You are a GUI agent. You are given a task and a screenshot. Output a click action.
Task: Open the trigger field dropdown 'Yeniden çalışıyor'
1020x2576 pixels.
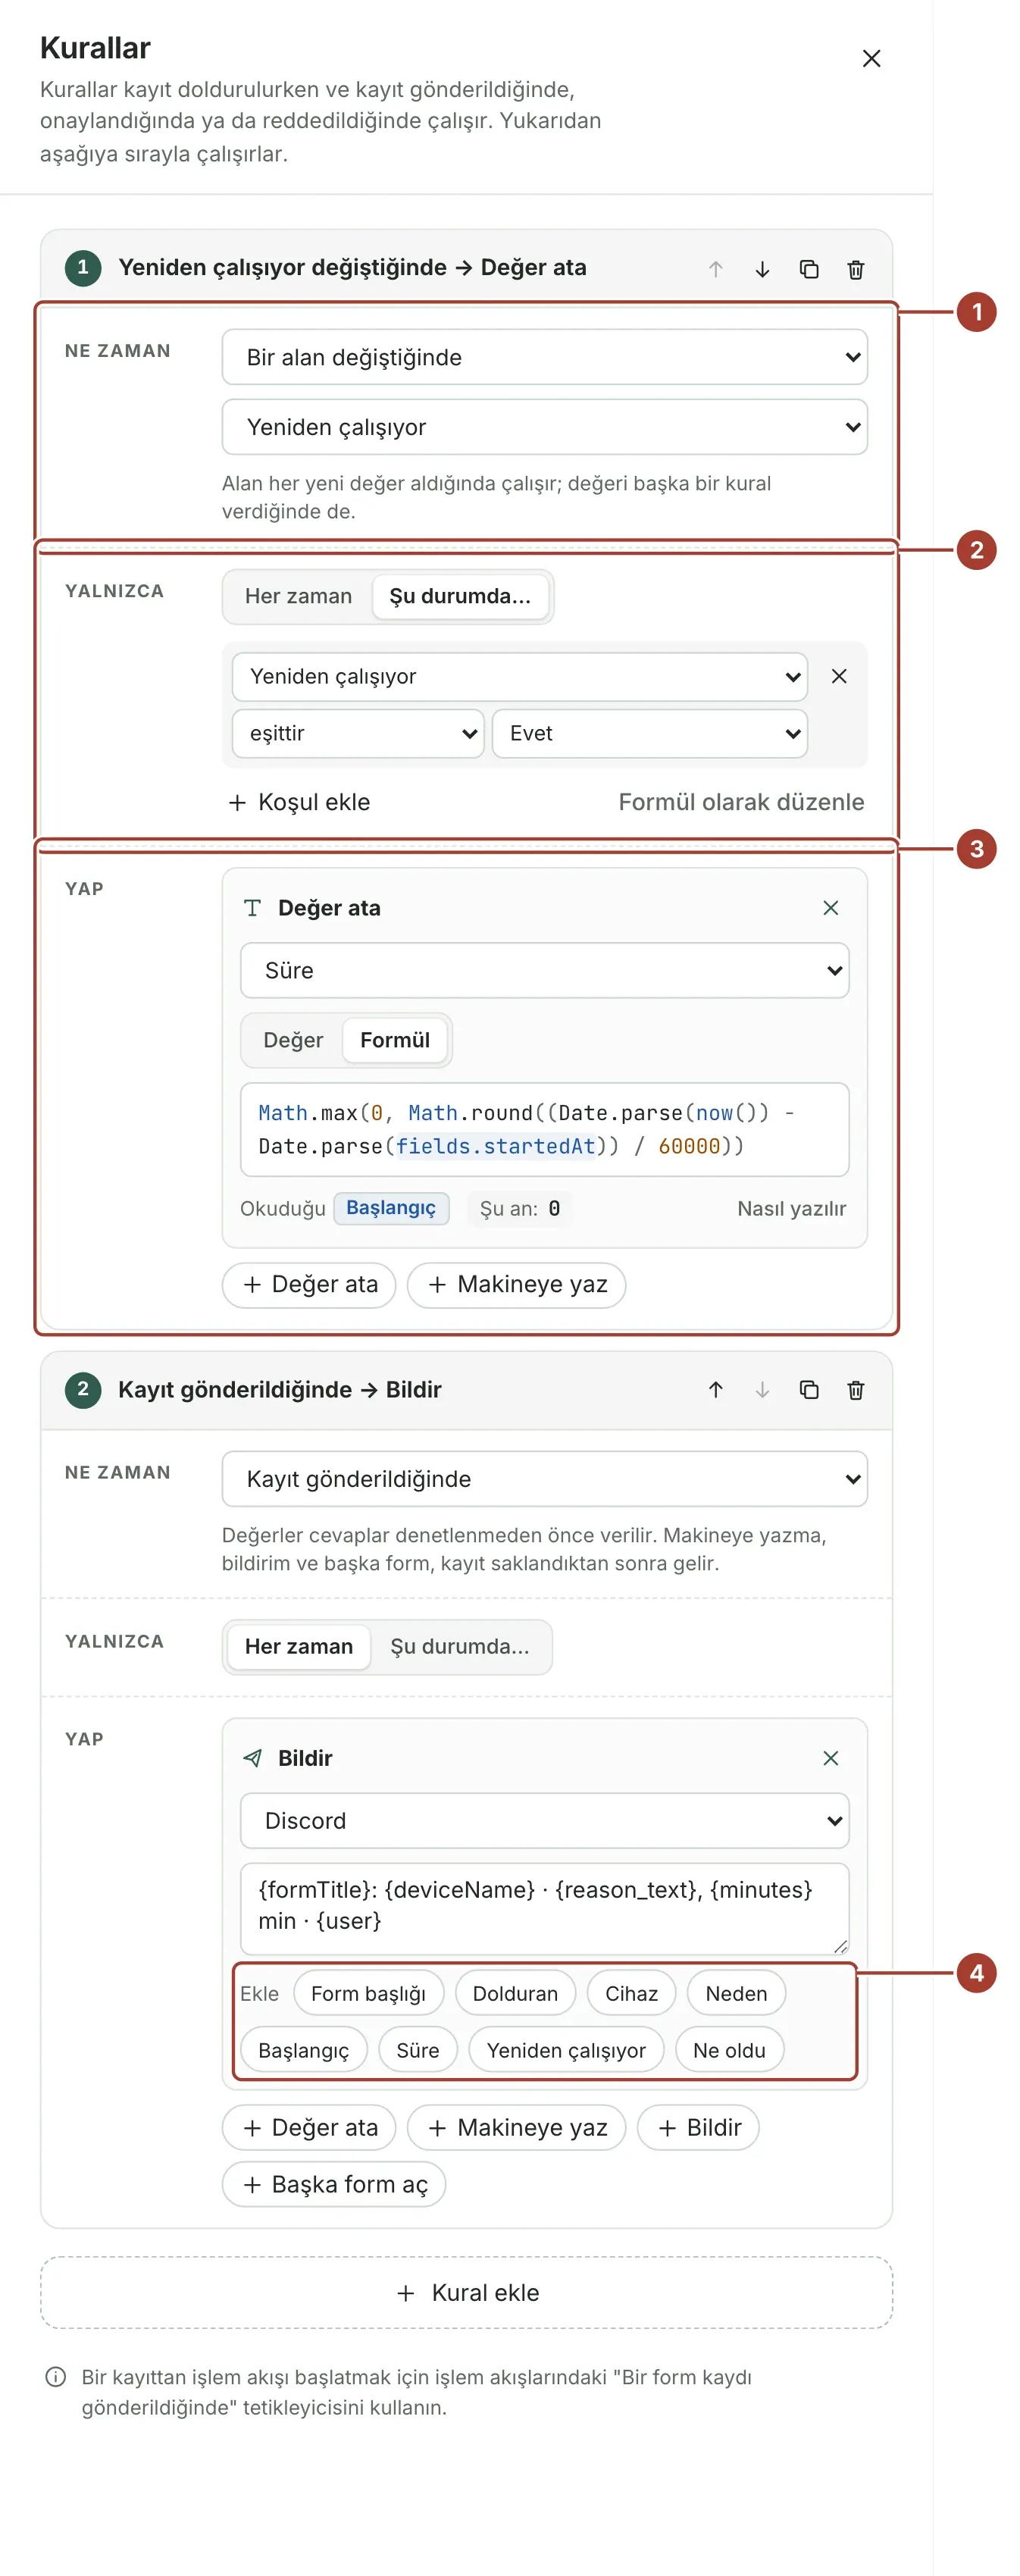point(544,427)
